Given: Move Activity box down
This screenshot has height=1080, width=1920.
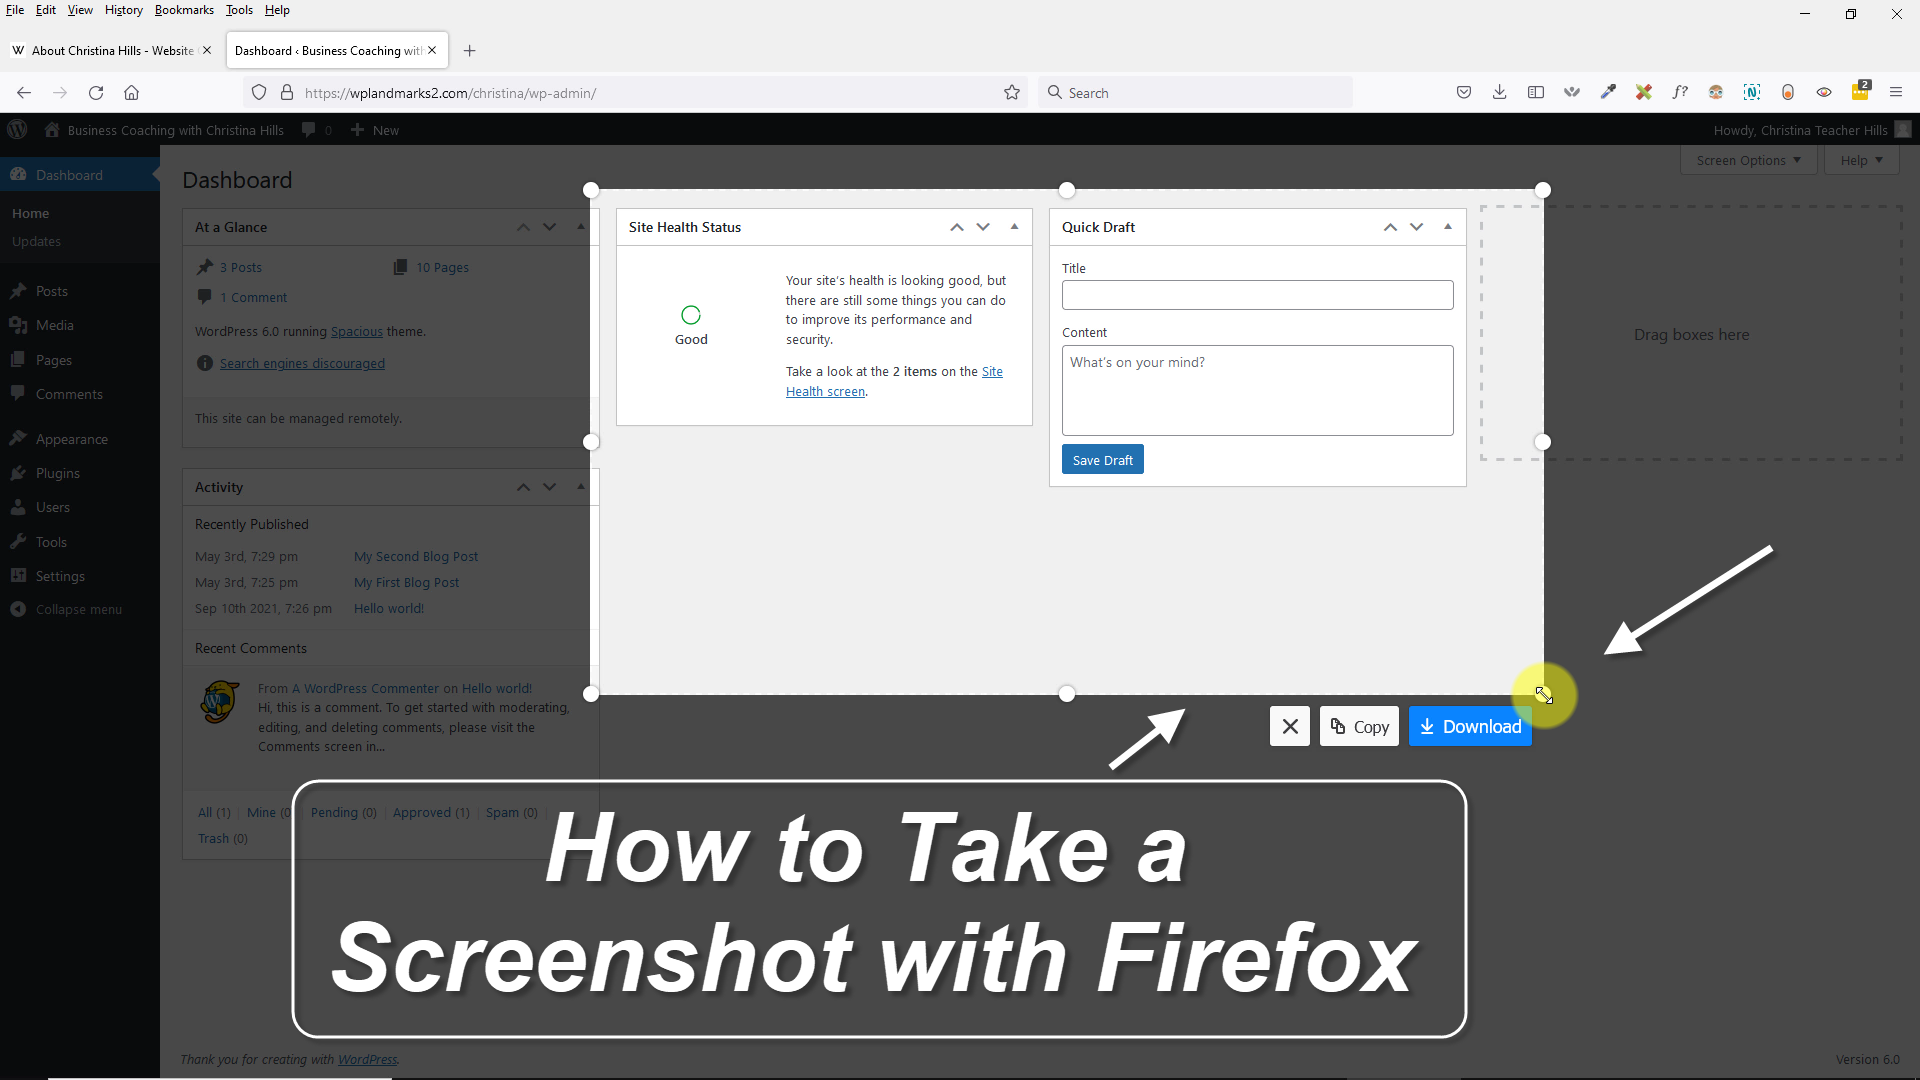Looking at the screenshot, I should pyautogui.click(x=550, y=487).
